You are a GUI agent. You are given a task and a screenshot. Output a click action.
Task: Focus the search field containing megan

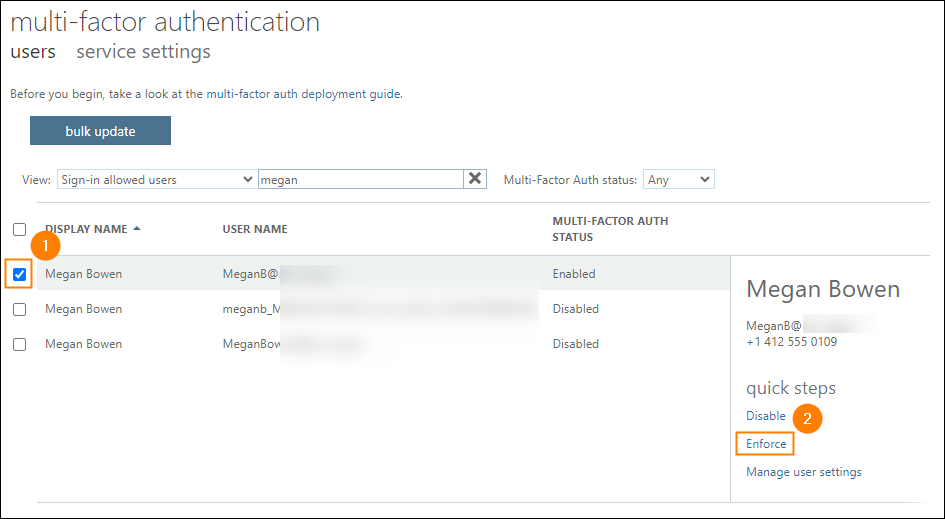359,180
